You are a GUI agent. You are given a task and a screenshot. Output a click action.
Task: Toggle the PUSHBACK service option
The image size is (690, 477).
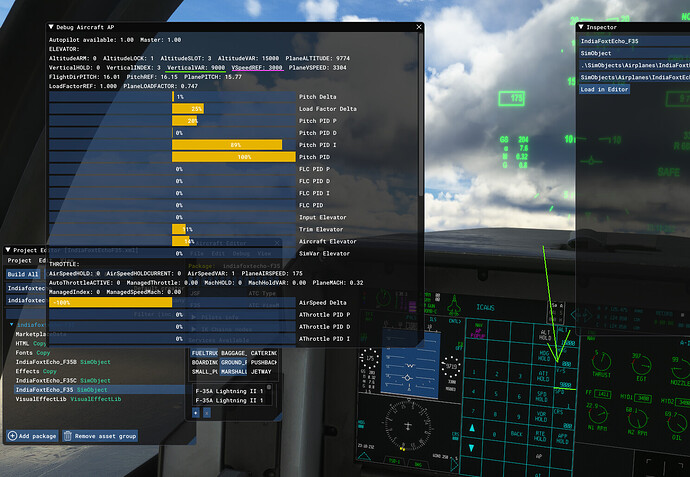264,363
